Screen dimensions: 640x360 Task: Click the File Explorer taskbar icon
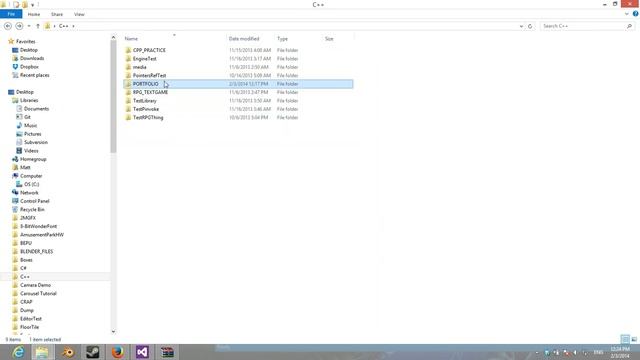click(42, 352)
